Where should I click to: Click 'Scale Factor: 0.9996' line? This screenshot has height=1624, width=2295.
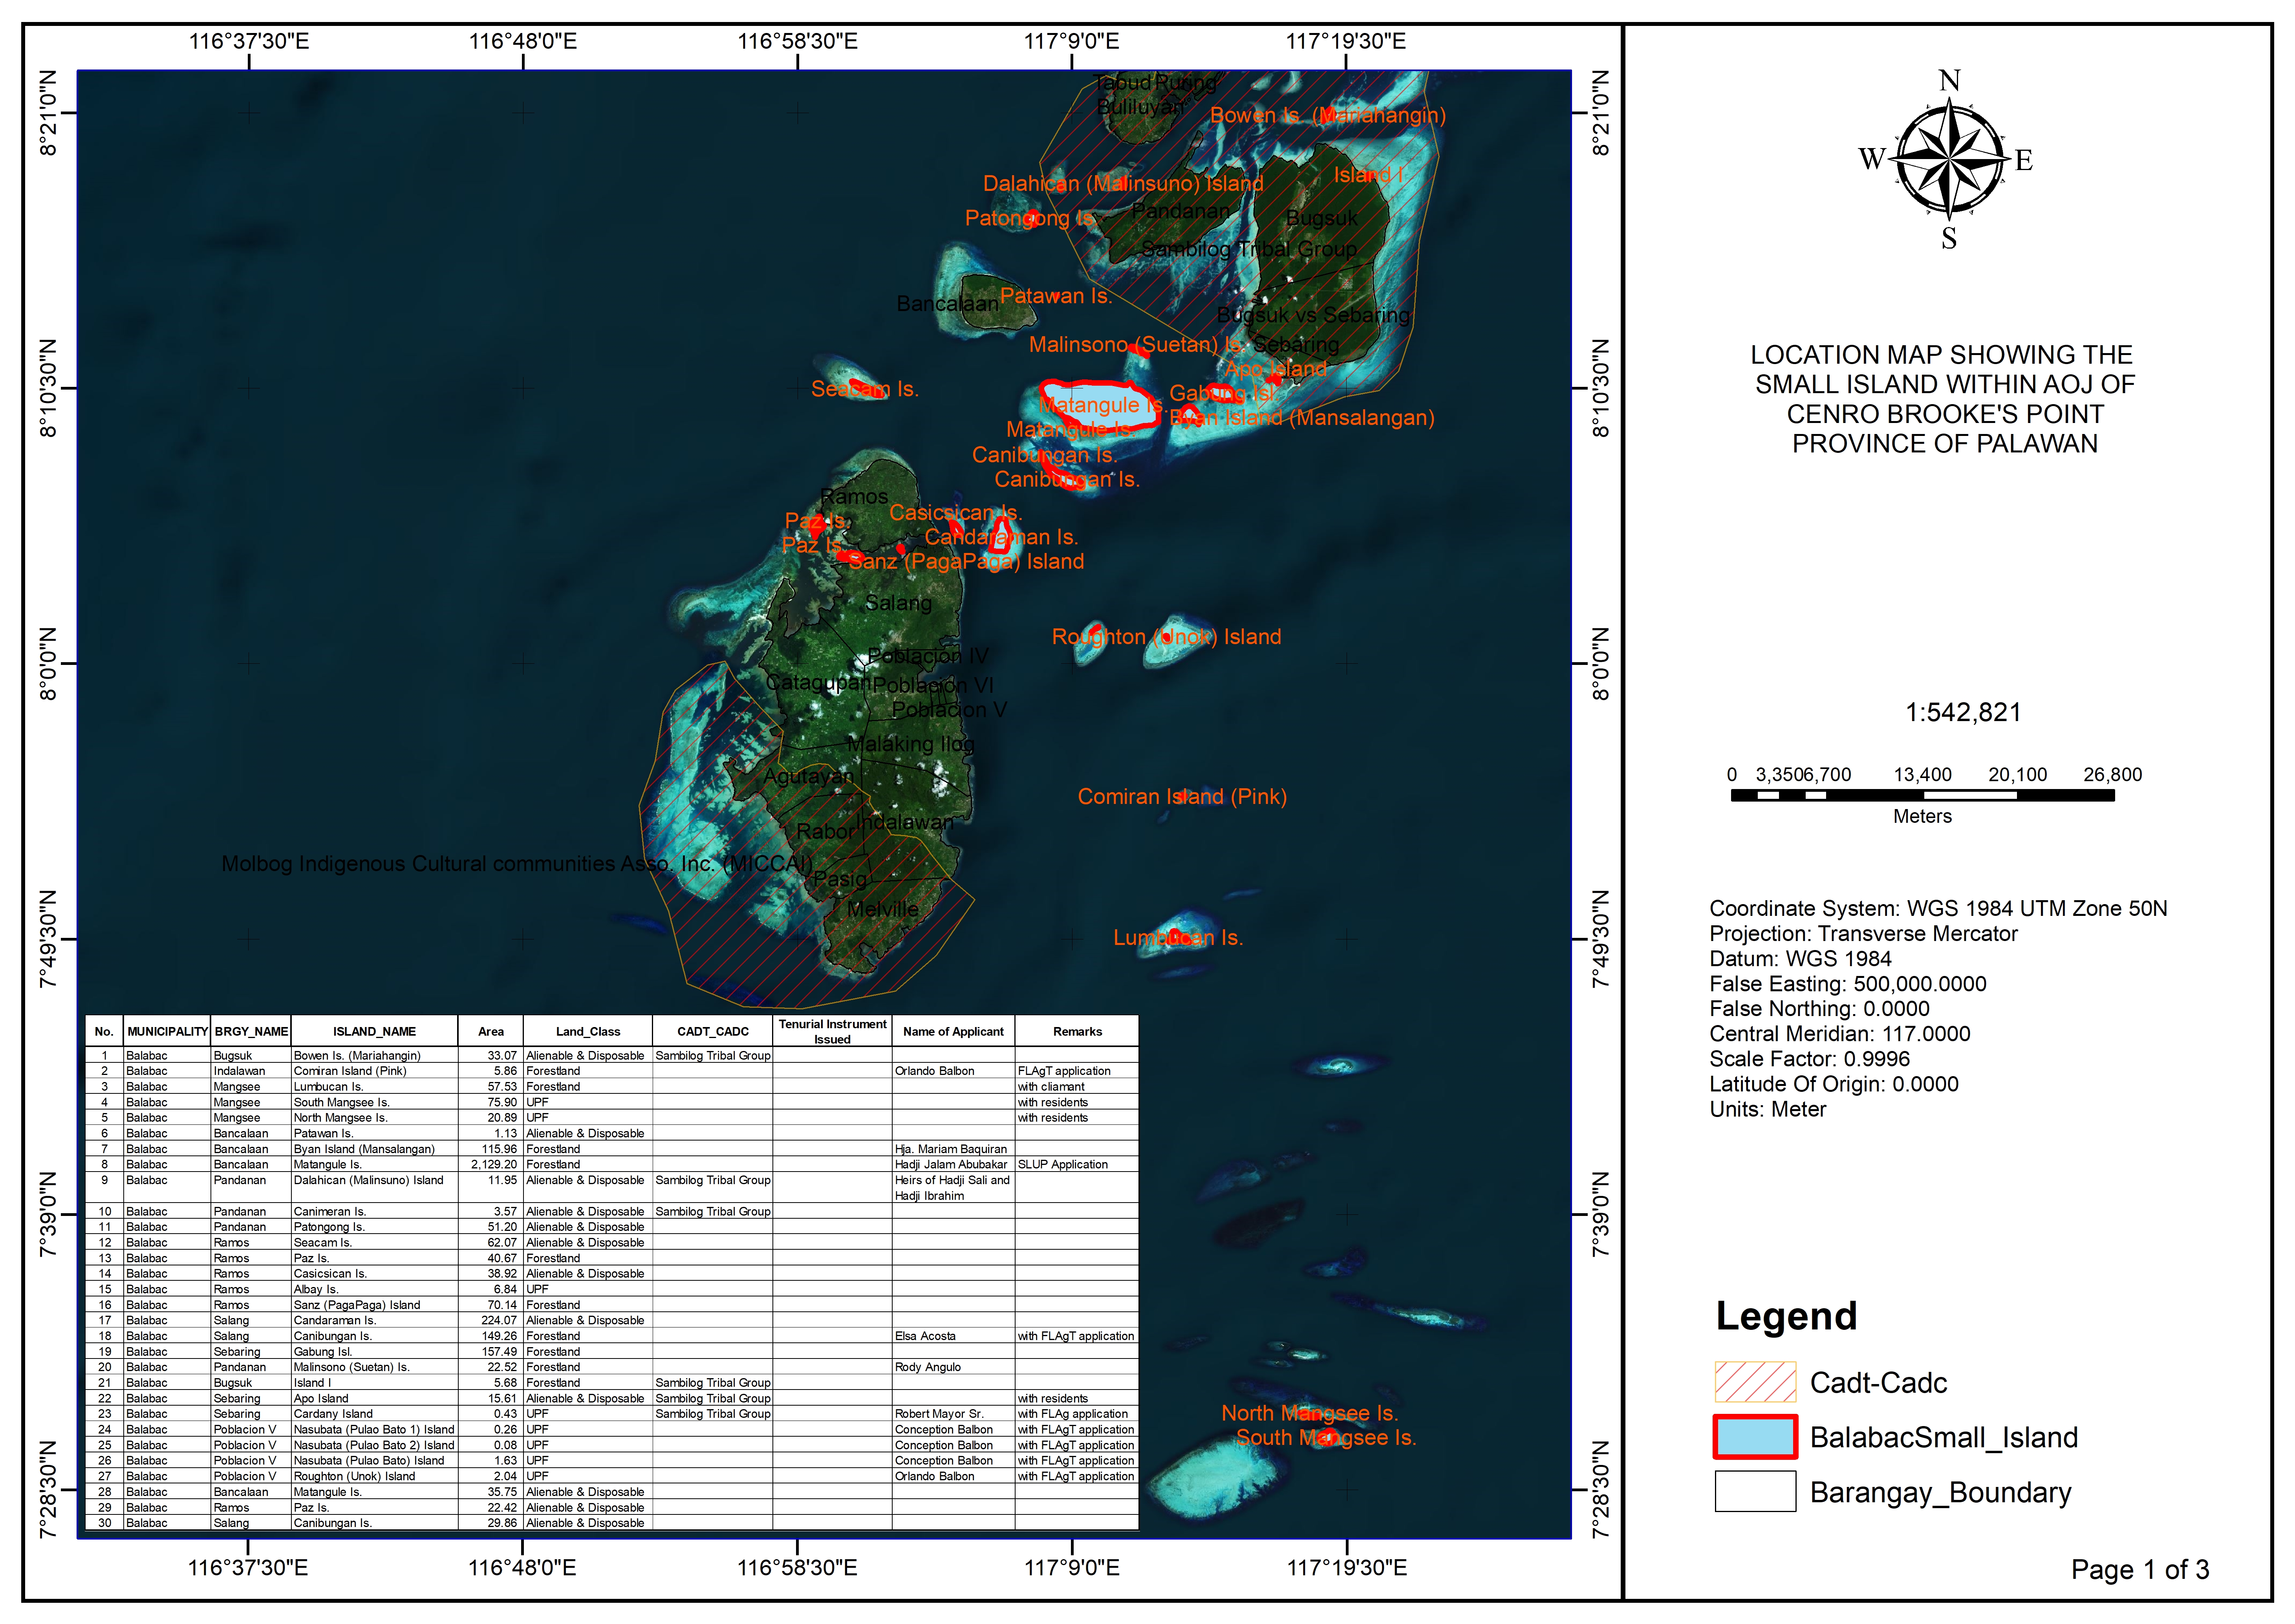pyautogui.click(x=1809, y=1058)
